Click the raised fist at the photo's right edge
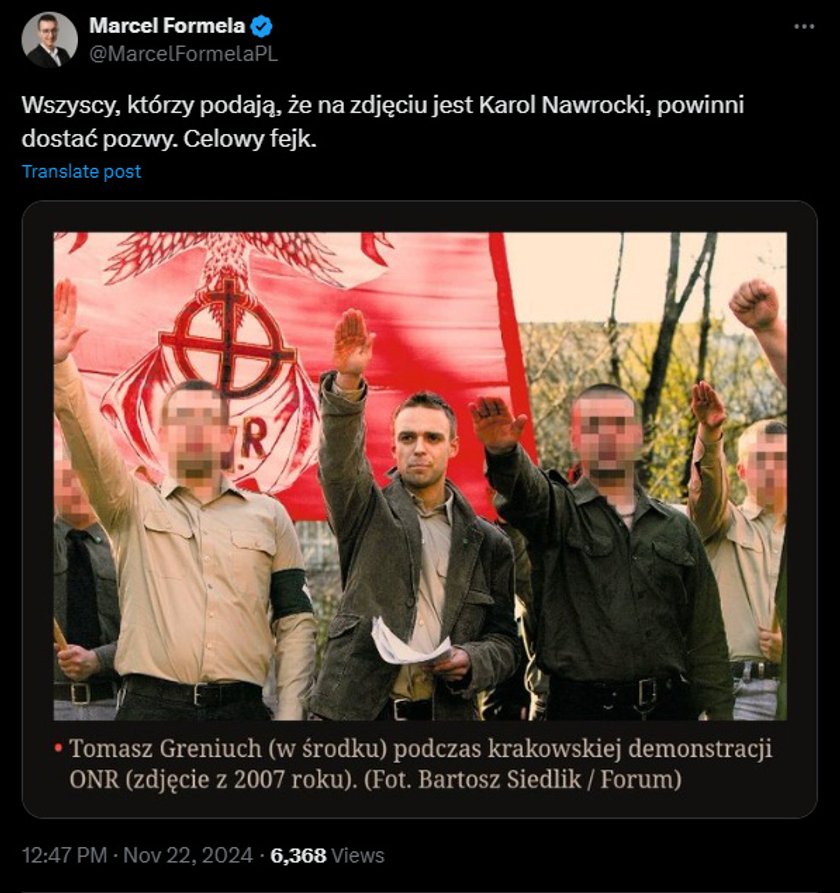 click(756, 304)
